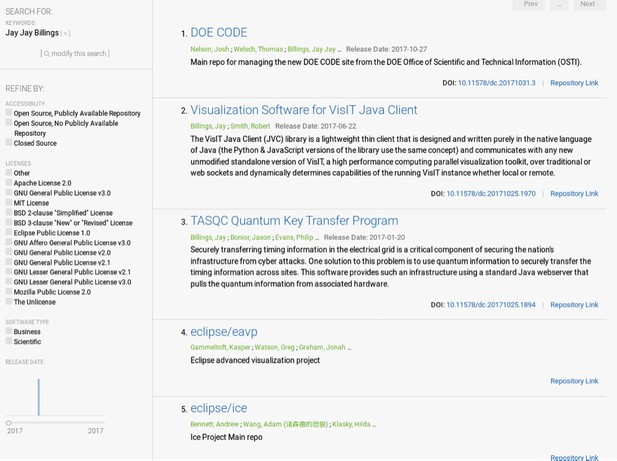Open Repository Link for TASQC Quantum Key Transfer
The height and width of the screenshot is (461, 617).
574,305
